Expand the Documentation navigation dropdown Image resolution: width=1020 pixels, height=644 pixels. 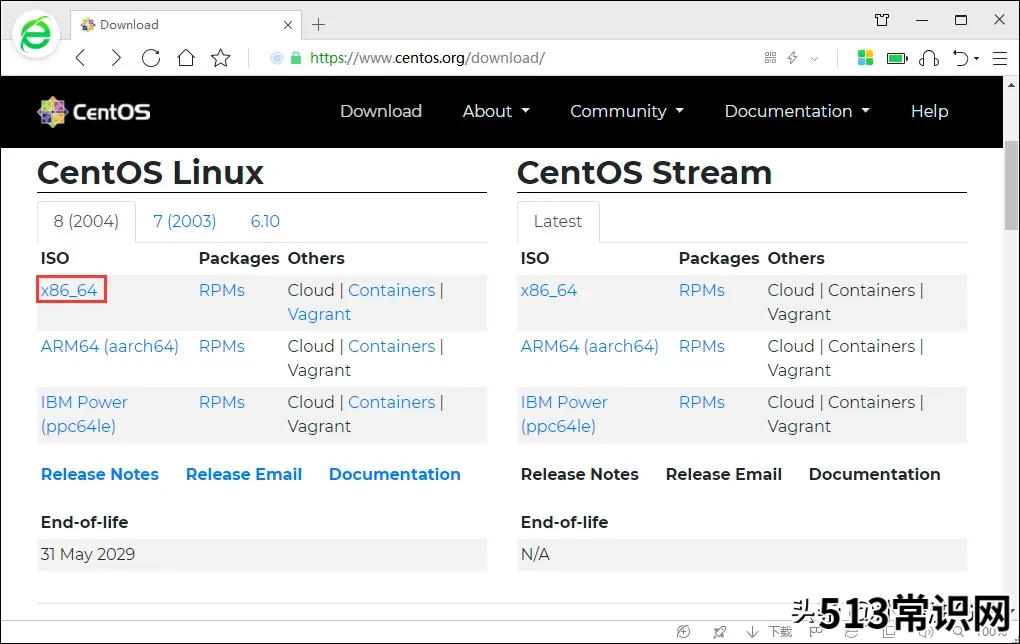click(797, 111)
